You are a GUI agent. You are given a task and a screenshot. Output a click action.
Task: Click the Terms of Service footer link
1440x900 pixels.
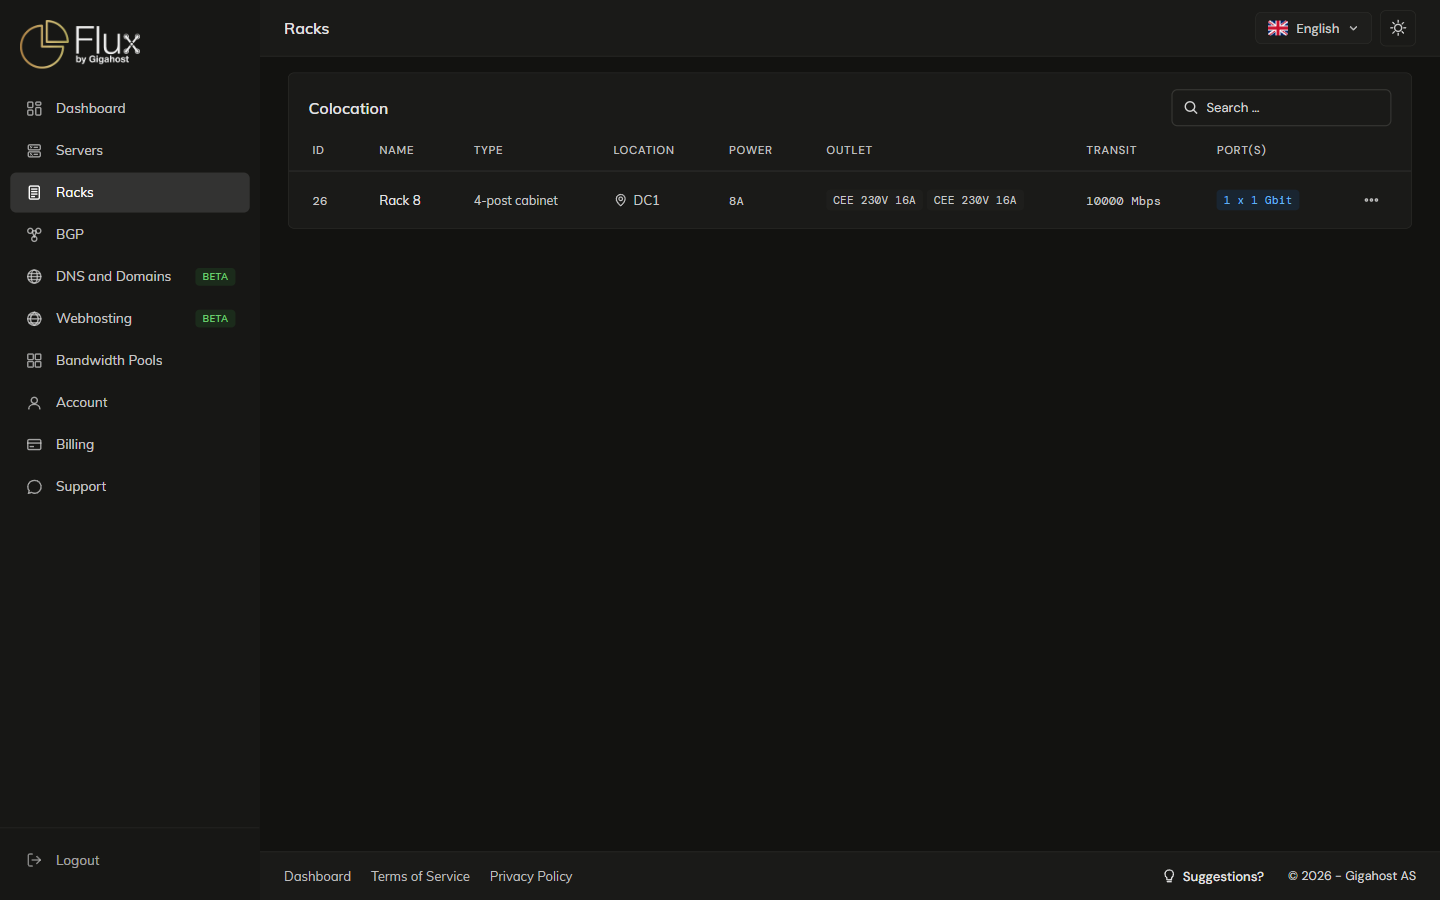420,876
